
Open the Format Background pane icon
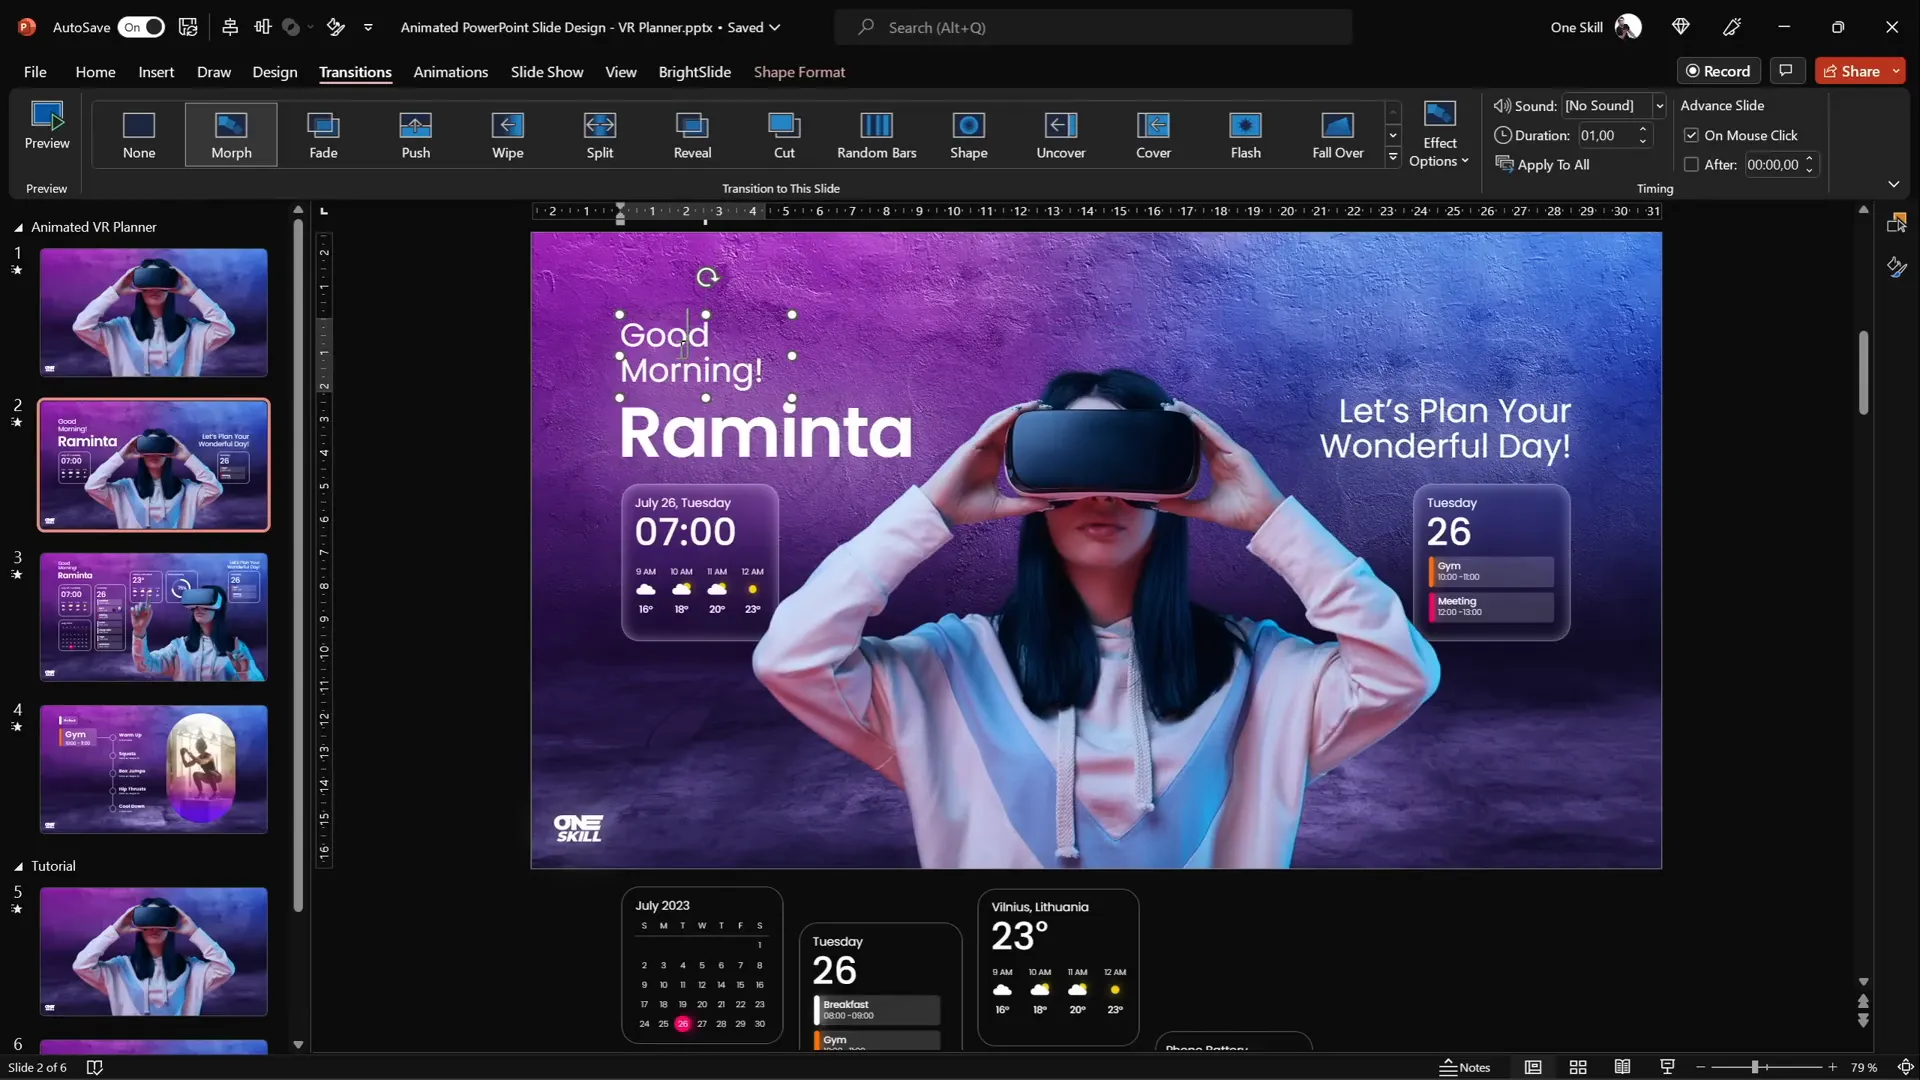click(x=1897, y=267)
